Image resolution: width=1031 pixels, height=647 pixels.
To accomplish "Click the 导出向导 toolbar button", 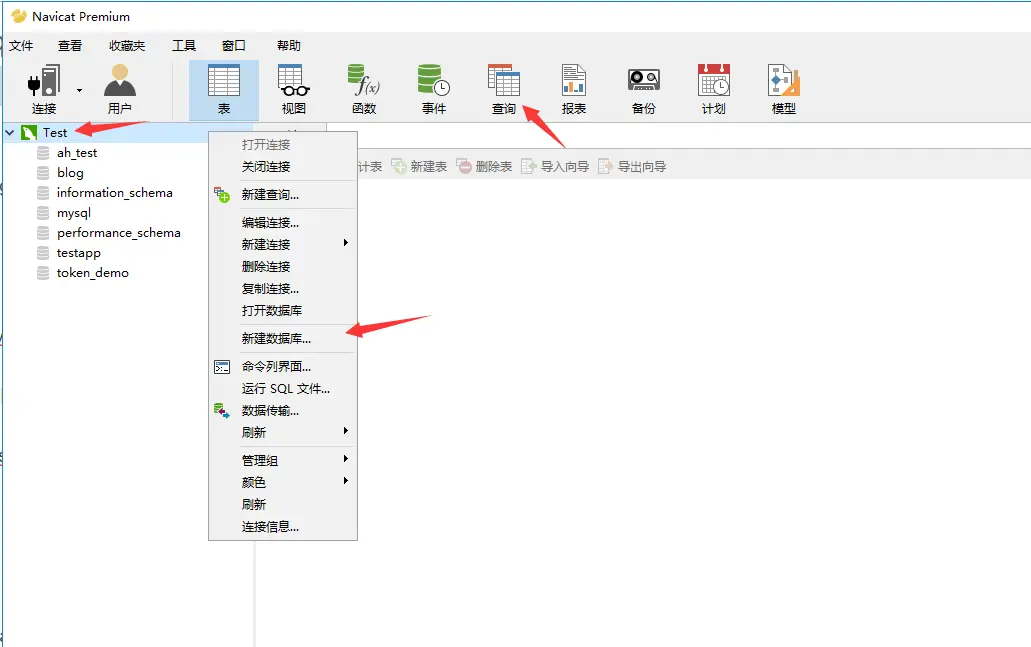I will tap(633, 166).
